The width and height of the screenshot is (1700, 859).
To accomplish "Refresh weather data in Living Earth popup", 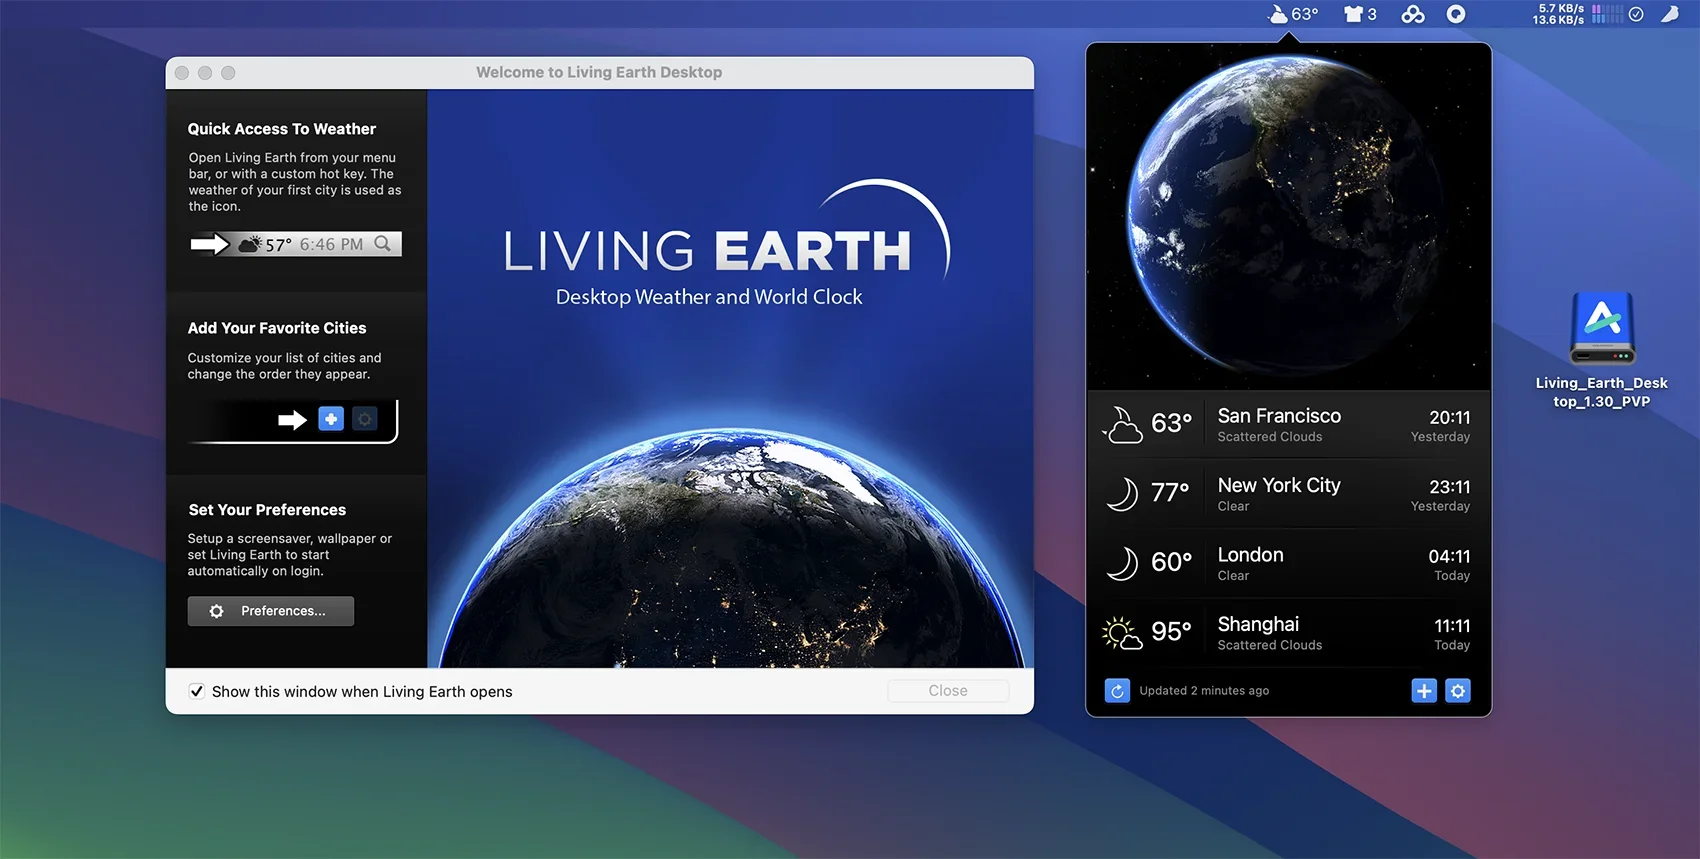I will click(x=1117, y=691).
